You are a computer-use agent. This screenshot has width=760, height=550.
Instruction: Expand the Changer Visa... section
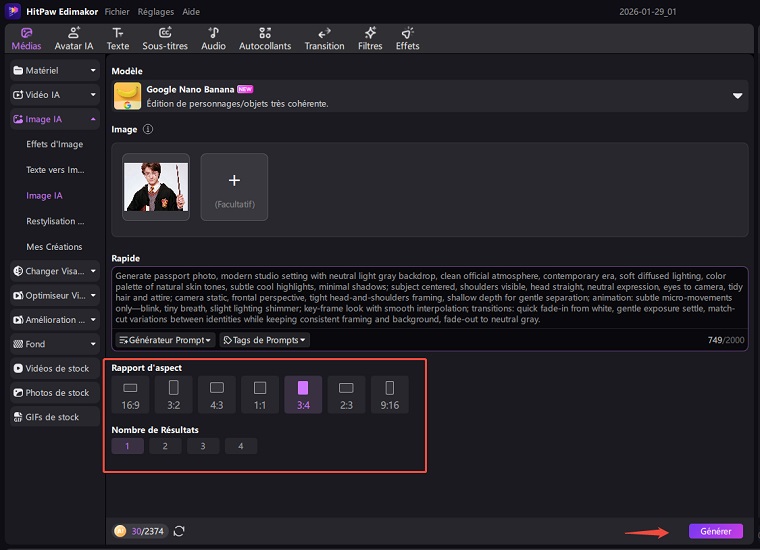pos(55,271)
